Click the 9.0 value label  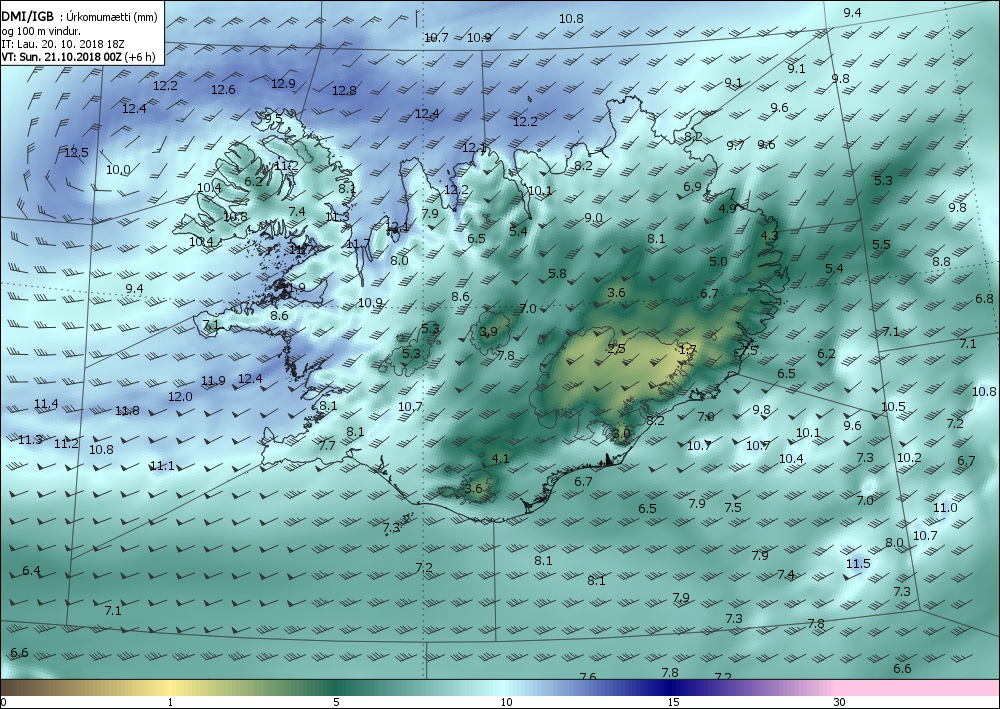593,217
